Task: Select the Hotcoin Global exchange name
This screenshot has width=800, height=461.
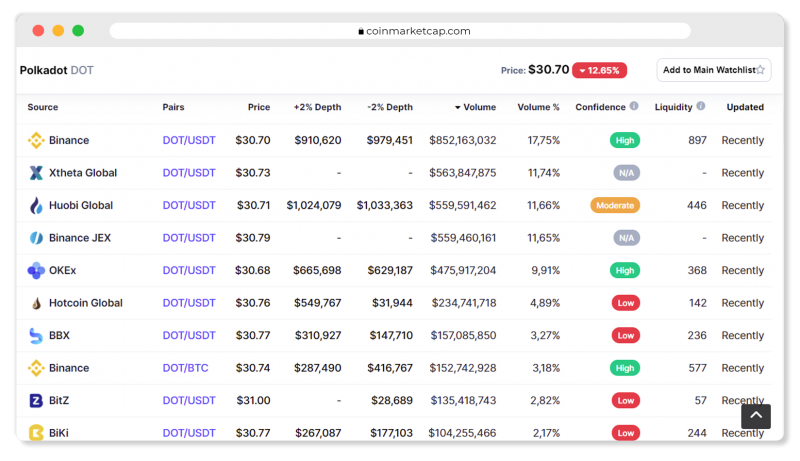Action: [86, 303]
